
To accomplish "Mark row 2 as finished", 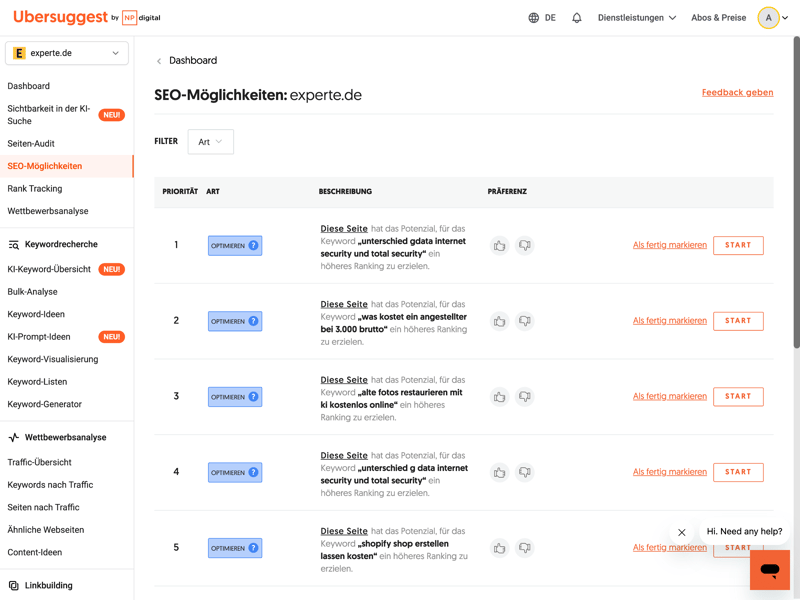I will (x=669, y=321).
